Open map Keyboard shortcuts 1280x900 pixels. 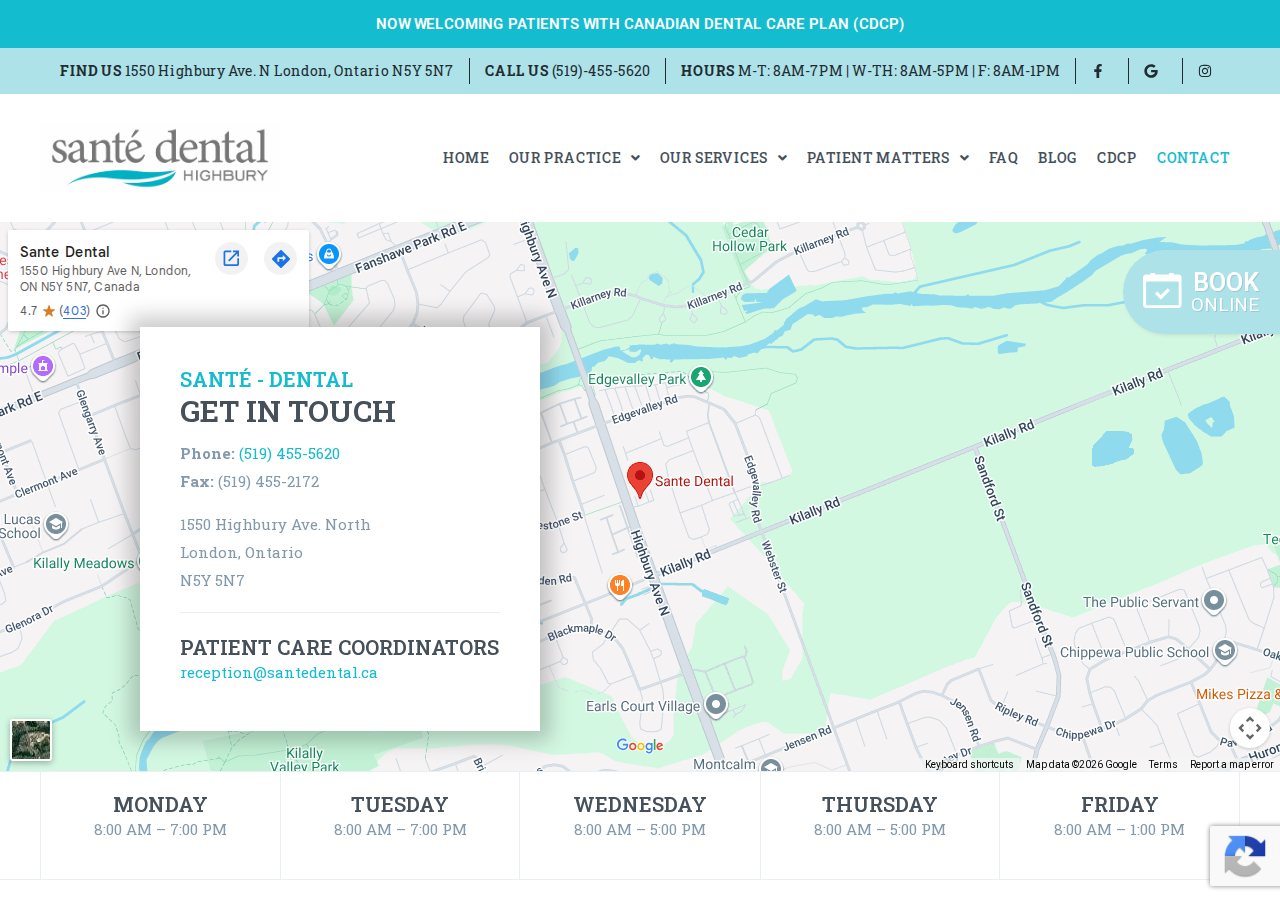click(x=969, y=765)
